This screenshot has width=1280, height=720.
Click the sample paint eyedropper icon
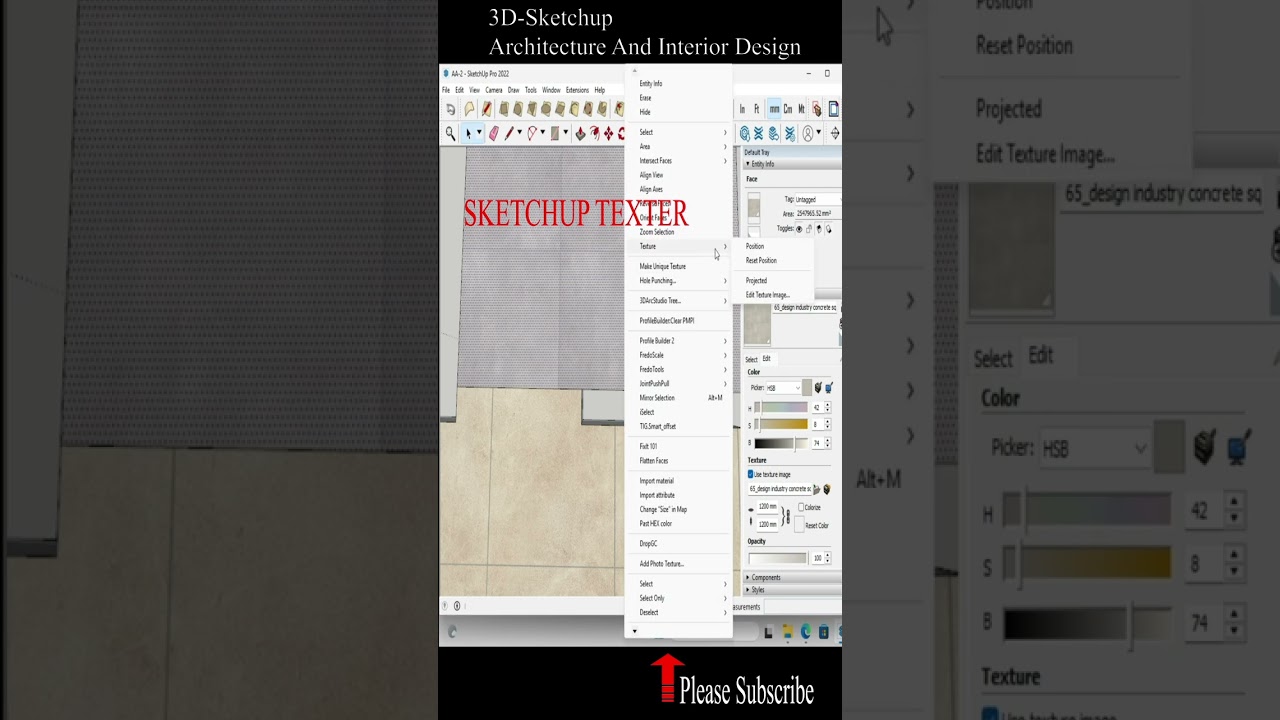coord(818,388)
